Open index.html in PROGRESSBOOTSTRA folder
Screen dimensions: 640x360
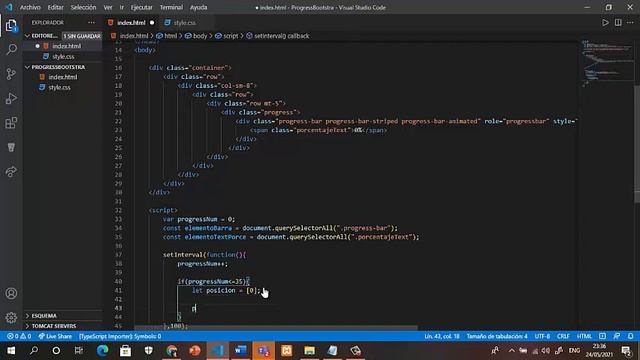62,77
